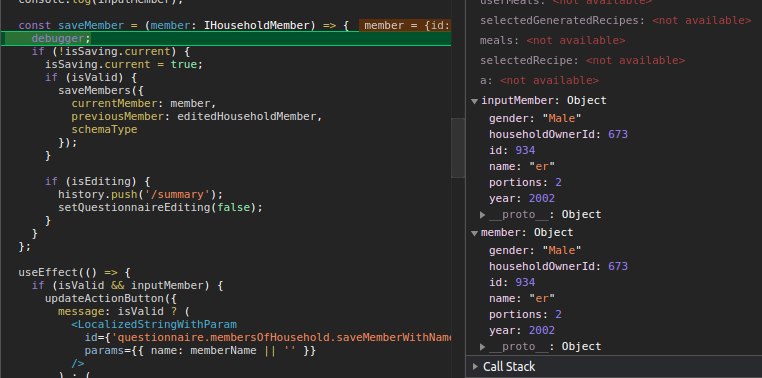
Task: Click the 'if (isEditing) {' line
Action: point(98,181)
